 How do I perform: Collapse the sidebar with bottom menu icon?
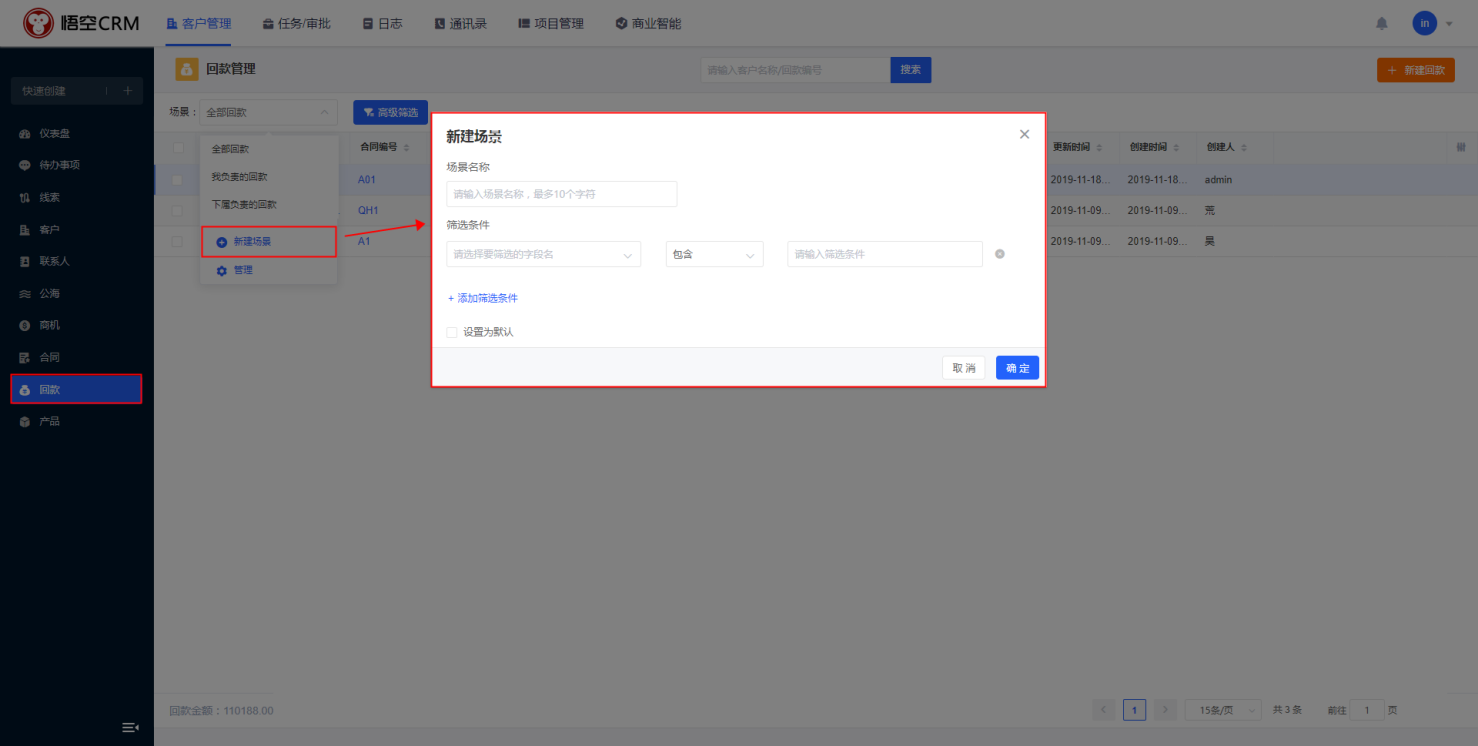130,727
